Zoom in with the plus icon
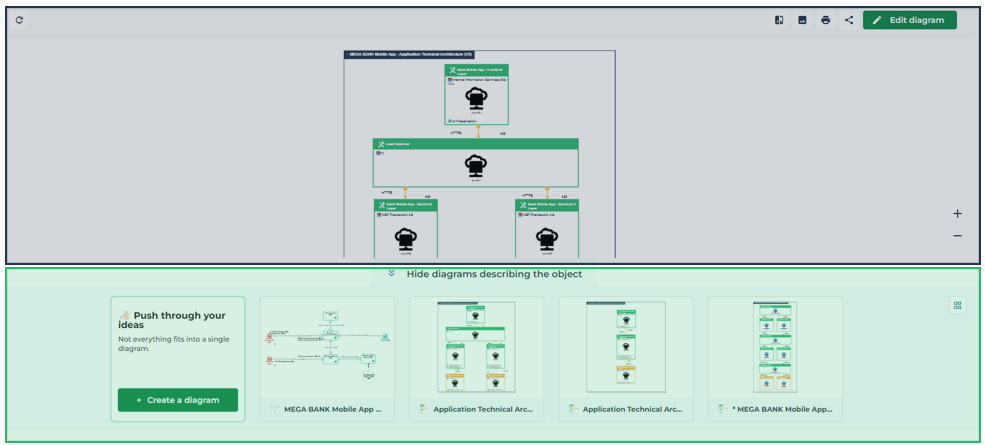The width and height of the screenshot is (985, 445). click(x=957, y=213)
